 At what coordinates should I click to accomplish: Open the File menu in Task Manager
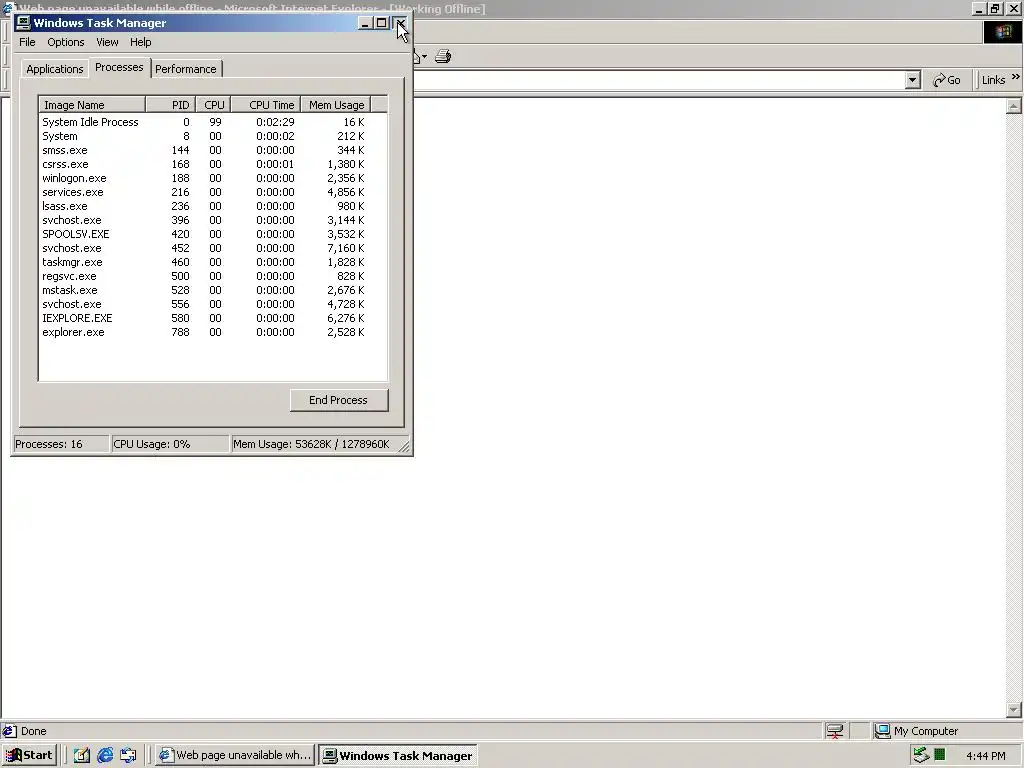pos(27,42)
